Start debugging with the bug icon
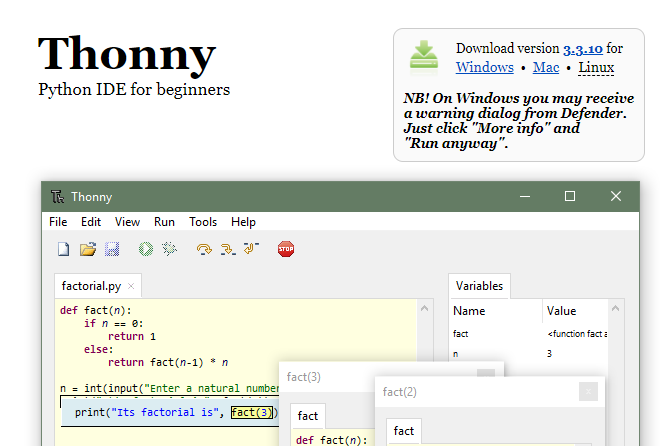665x446 pixels. [170, 249]
